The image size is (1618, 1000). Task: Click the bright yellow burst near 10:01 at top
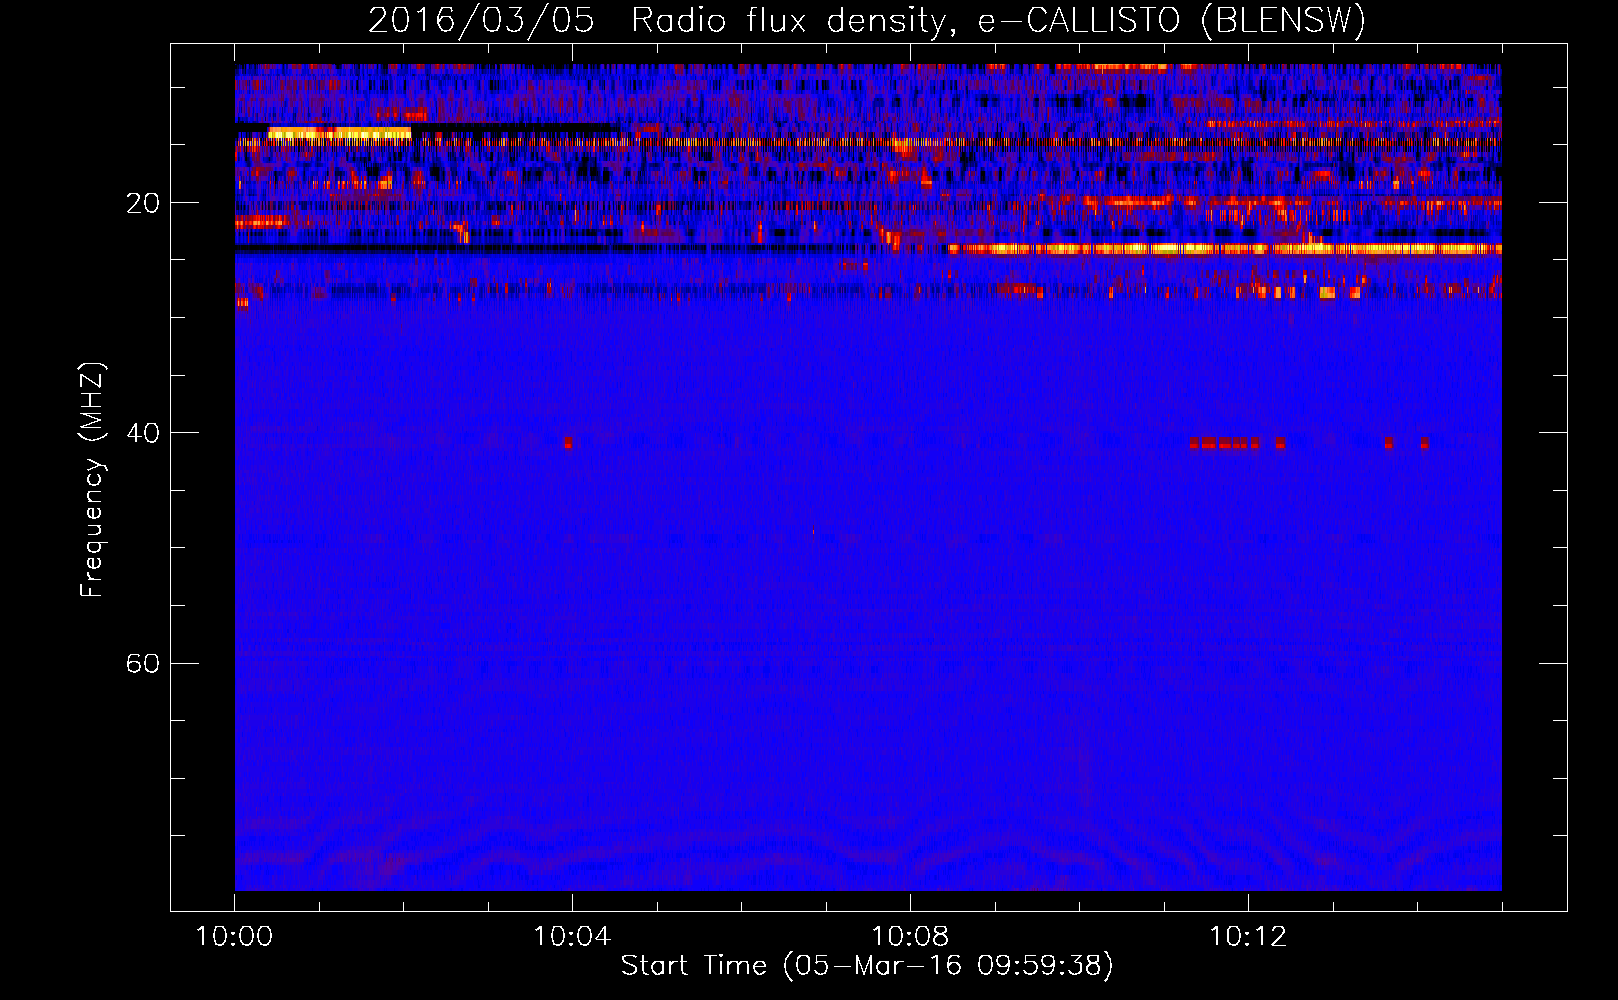340,133
